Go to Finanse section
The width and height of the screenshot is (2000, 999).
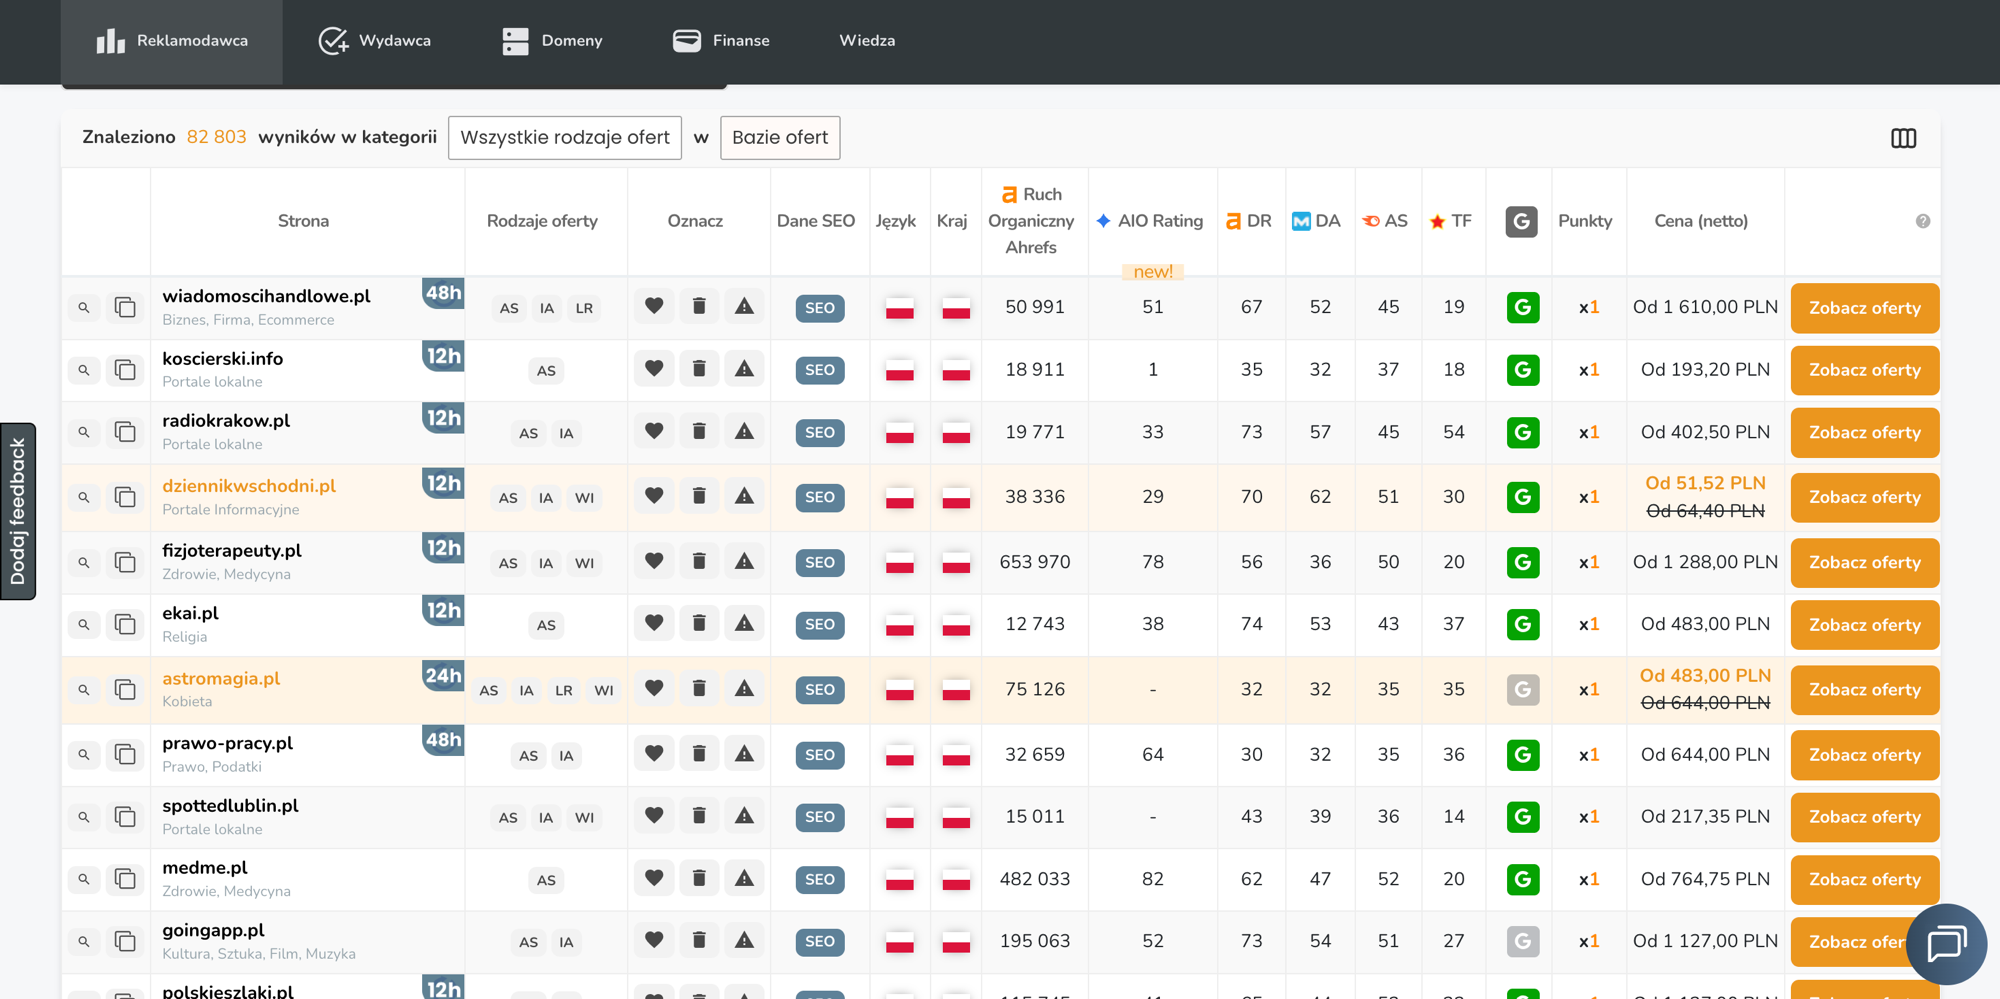tap(721, 41)
